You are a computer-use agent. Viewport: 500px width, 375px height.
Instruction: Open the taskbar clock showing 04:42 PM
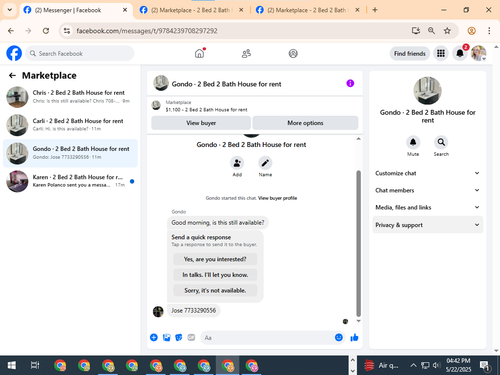[458, 365]
